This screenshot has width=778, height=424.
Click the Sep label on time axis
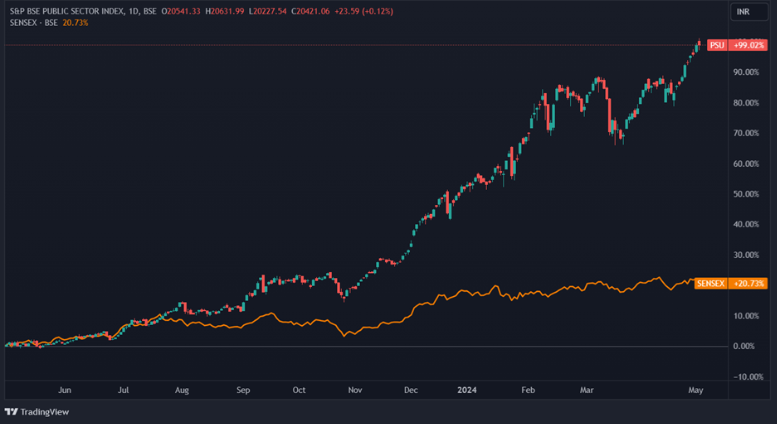[243, 392]
